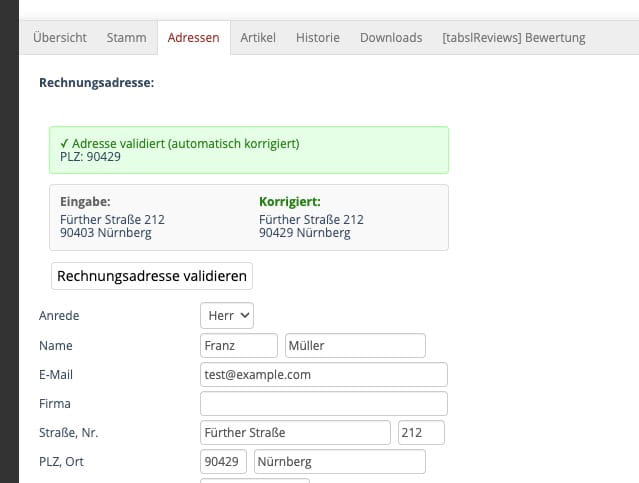Click Rechnungsadresse validieren button

tap(152, 276)
